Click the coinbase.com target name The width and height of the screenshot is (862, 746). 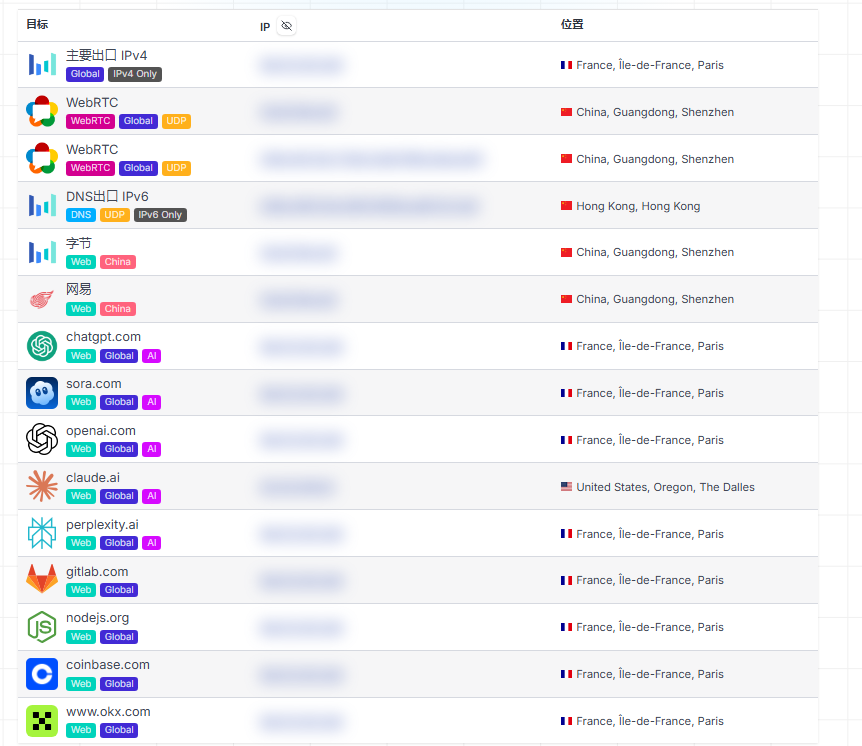tap(108, 665)
